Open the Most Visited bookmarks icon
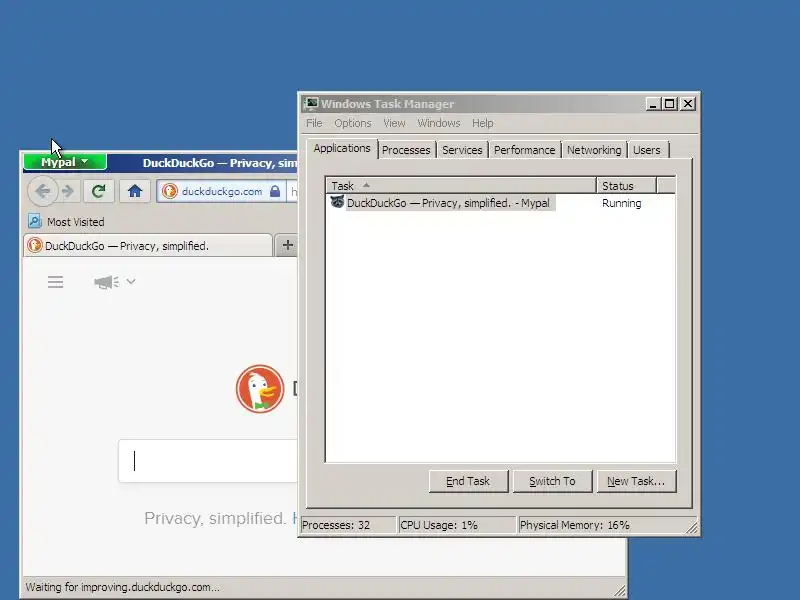The width and height of the screenshot is (800, 600). (x=35, y=221)
